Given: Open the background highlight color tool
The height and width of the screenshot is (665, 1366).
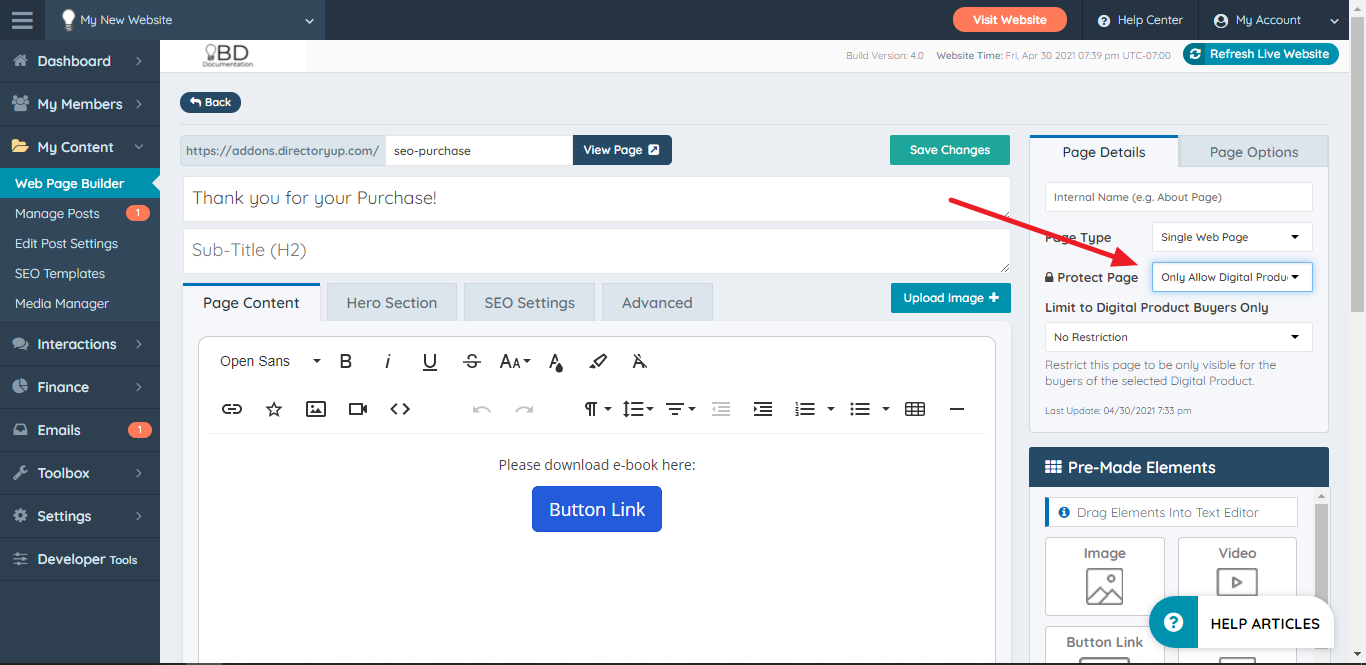Looking at the screenshot, I should 598,361.
